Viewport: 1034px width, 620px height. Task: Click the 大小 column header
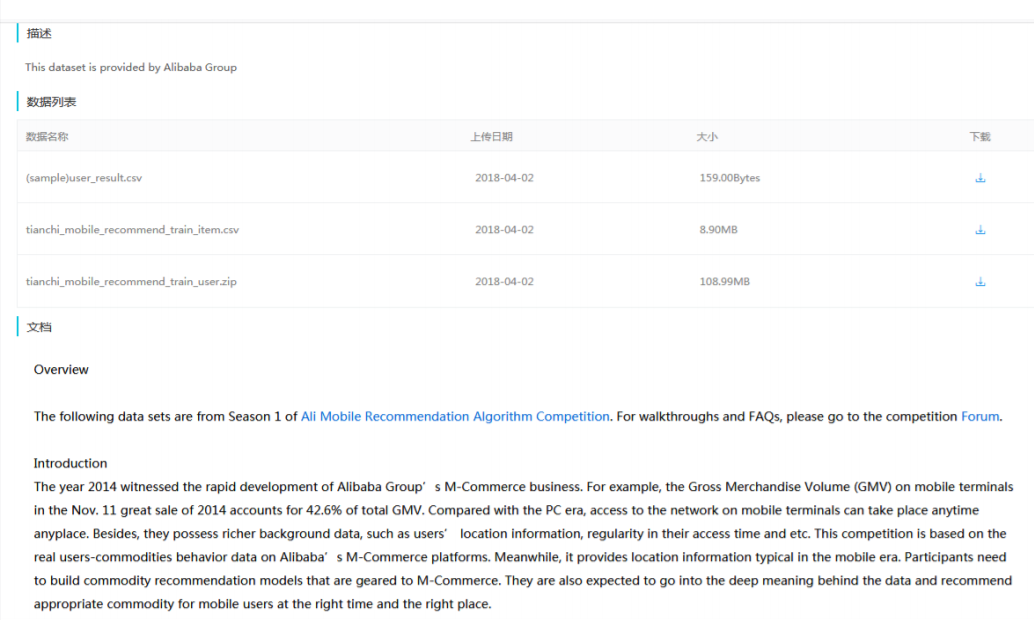[x=707, y=137]
